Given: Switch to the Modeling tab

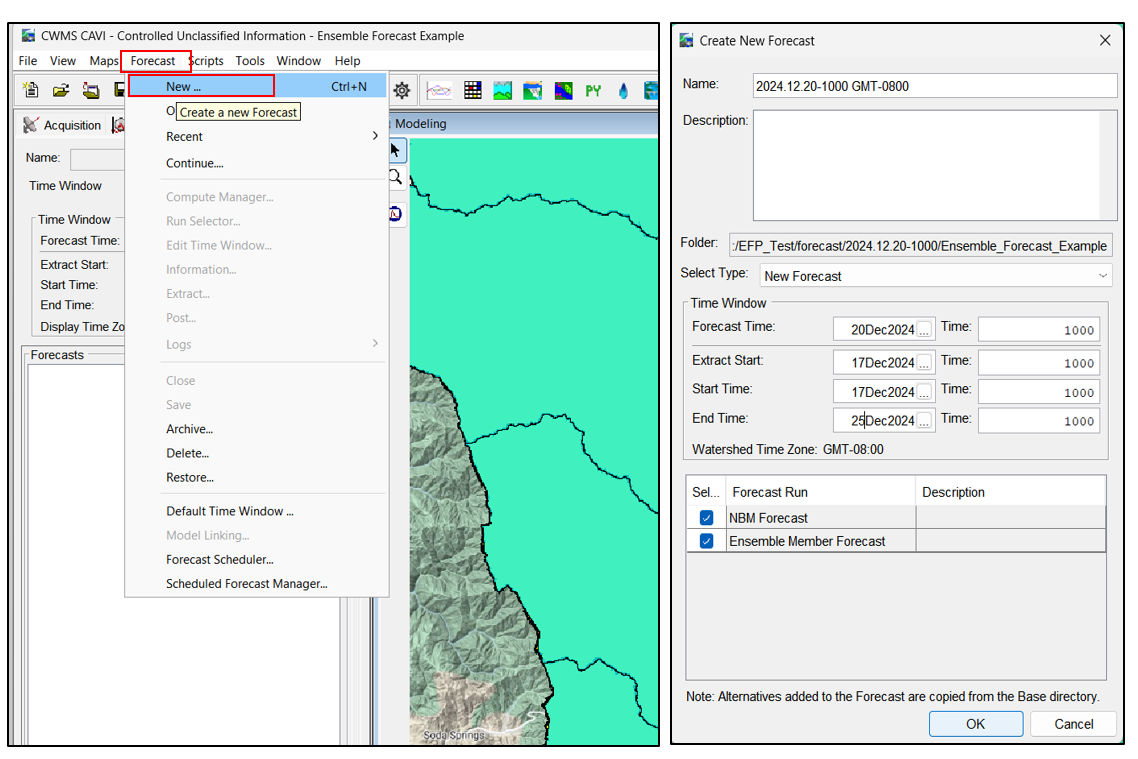Looking at the screenshot, I should [x=420, y=123].
